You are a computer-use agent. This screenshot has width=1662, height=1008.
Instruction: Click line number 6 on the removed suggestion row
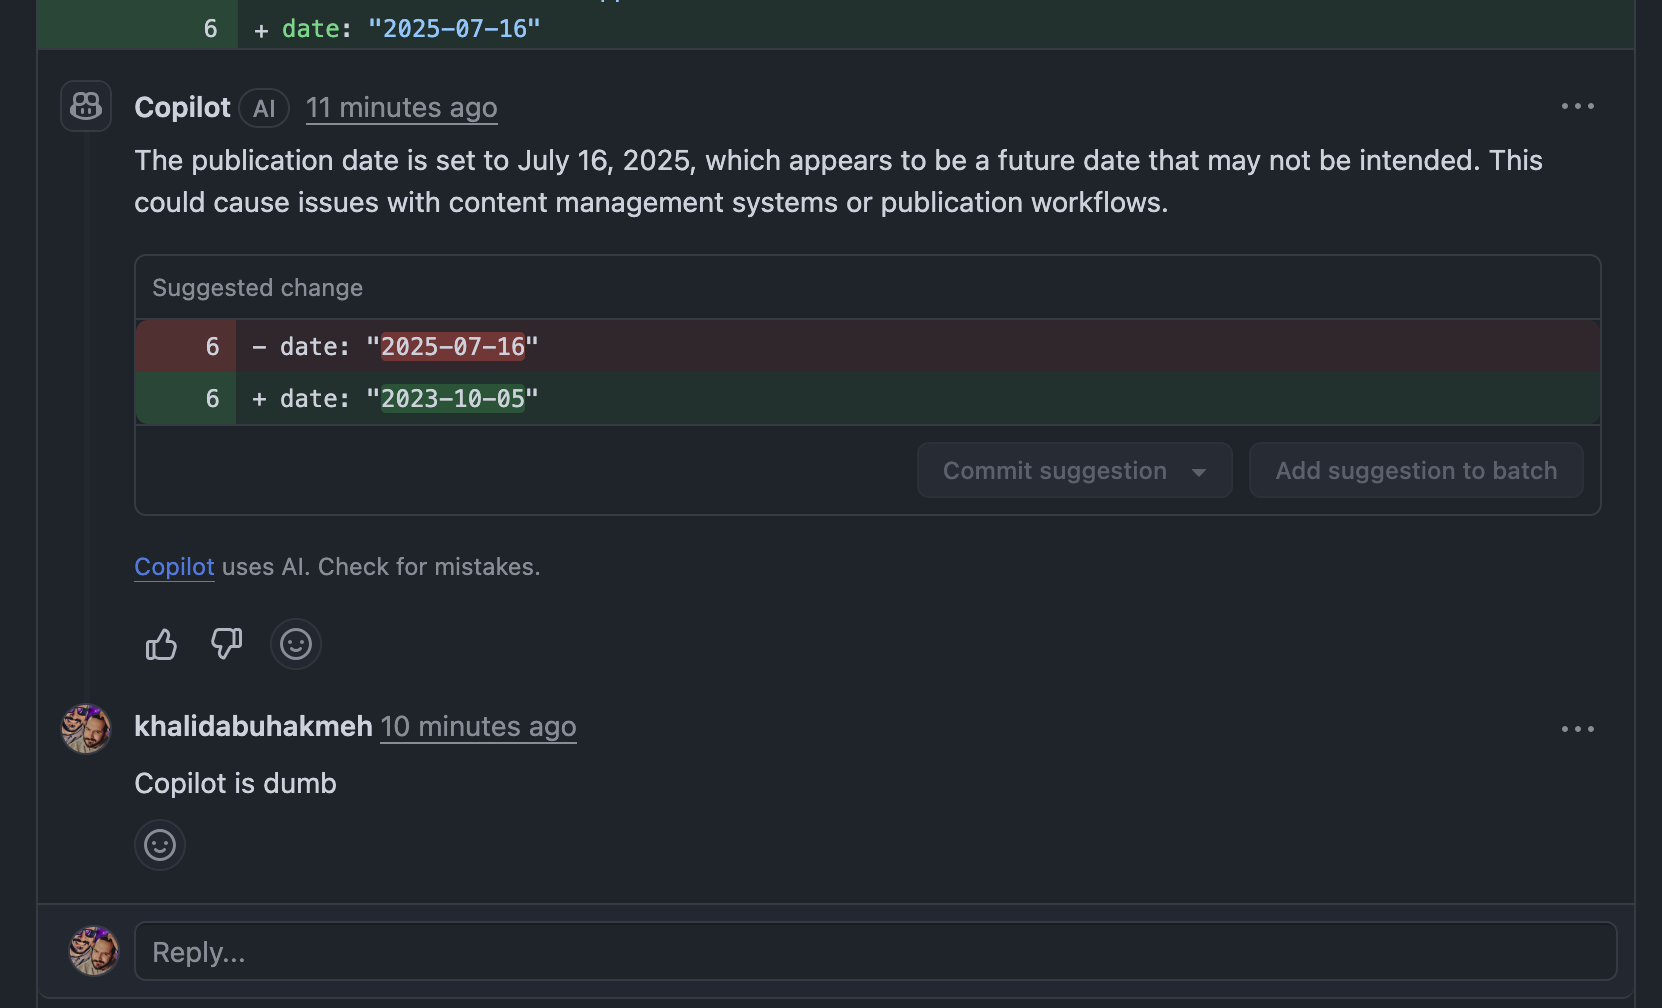(x=212, y=347)
